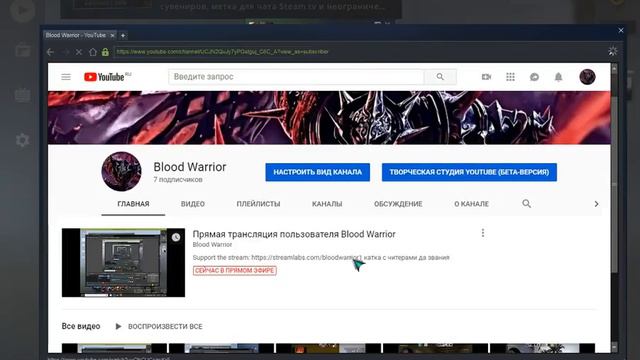
Task: Click the Все видео heading
Action: point(81,326)
